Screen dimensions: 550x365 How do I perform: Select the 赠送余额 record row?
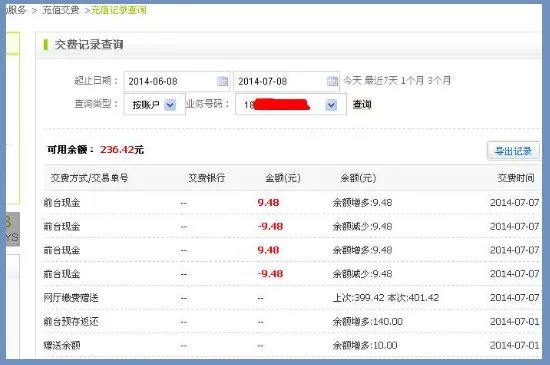292,345
